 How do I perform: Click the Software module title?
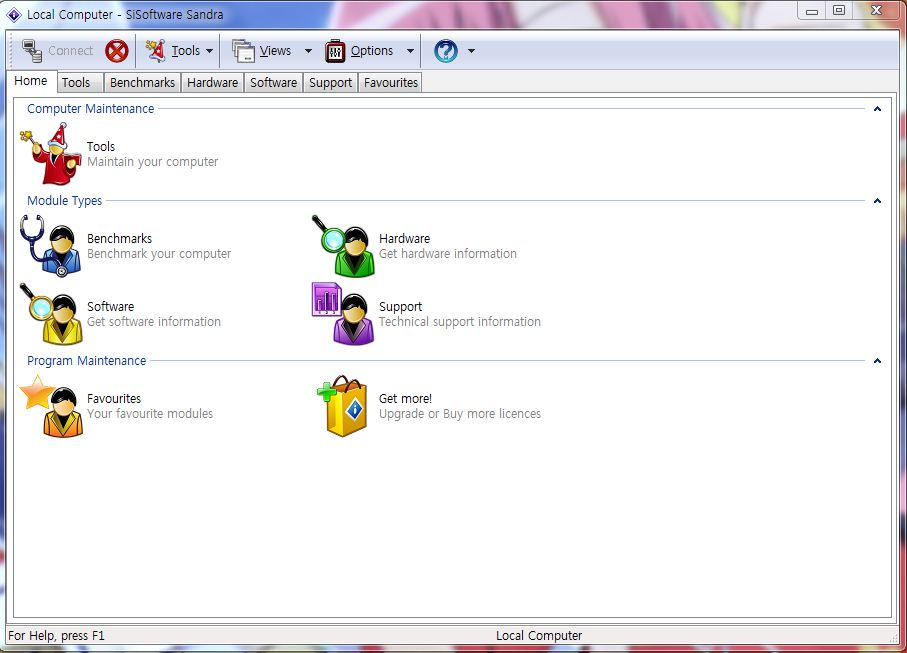(x=110, y=307)
